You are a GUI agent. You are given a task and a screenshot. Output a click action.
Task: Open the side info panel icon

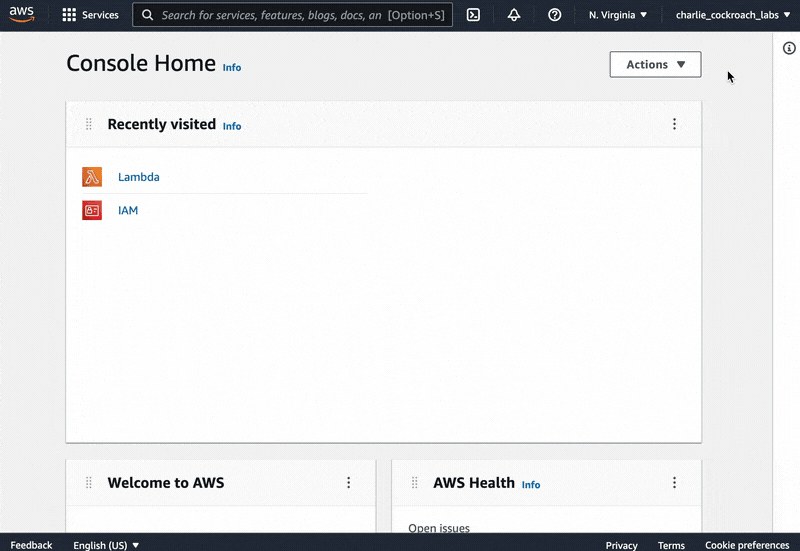(x=789, y=48)
